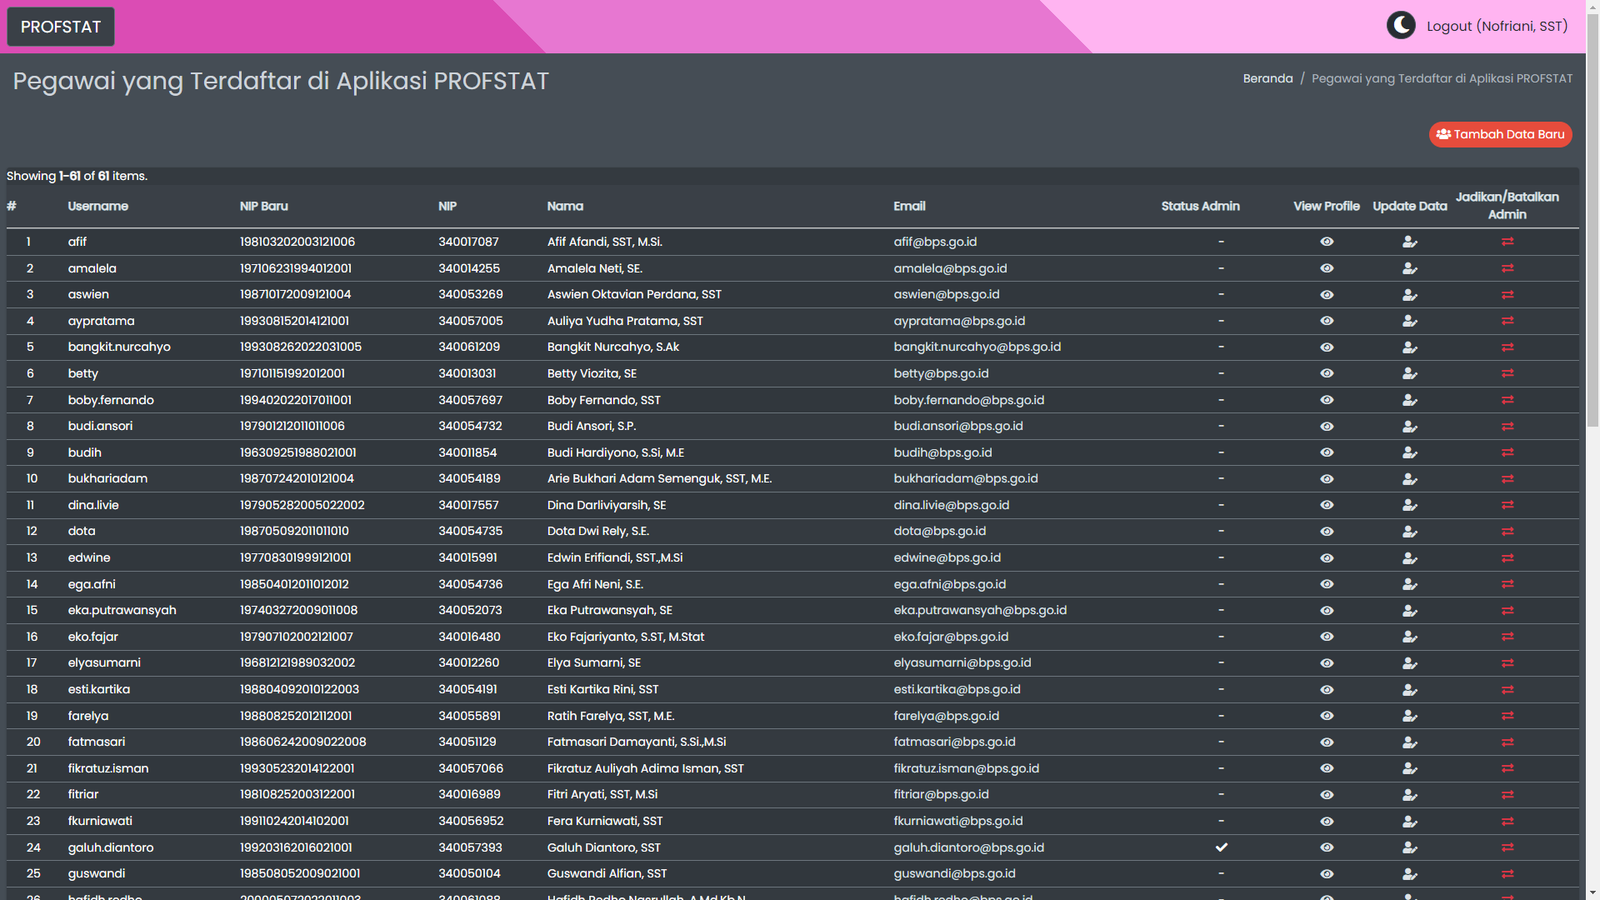
Task: Toggle admin arrows icon for aswien
Action: [1507, 295]
